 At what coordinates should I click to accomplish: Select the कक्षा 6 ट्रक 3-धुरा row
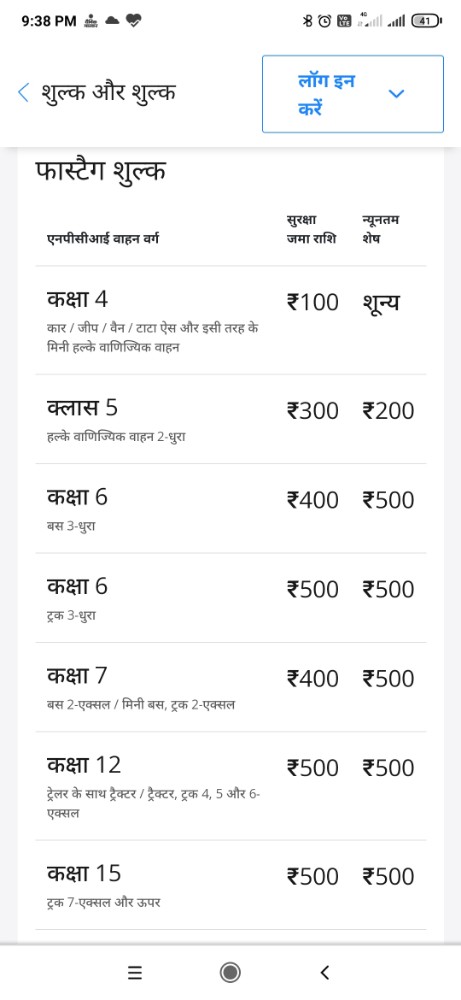pyautogui.click(x=231, y=598)
